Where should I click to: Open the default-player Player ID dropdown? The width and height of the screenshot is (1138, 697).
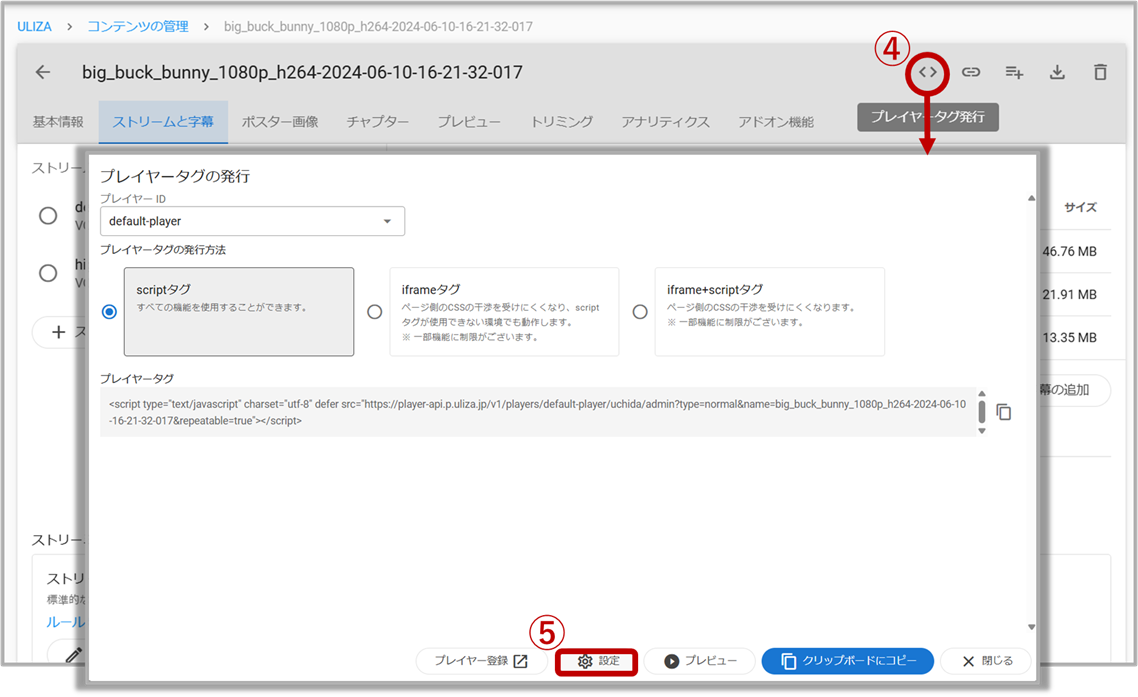(x=253, y=221)
